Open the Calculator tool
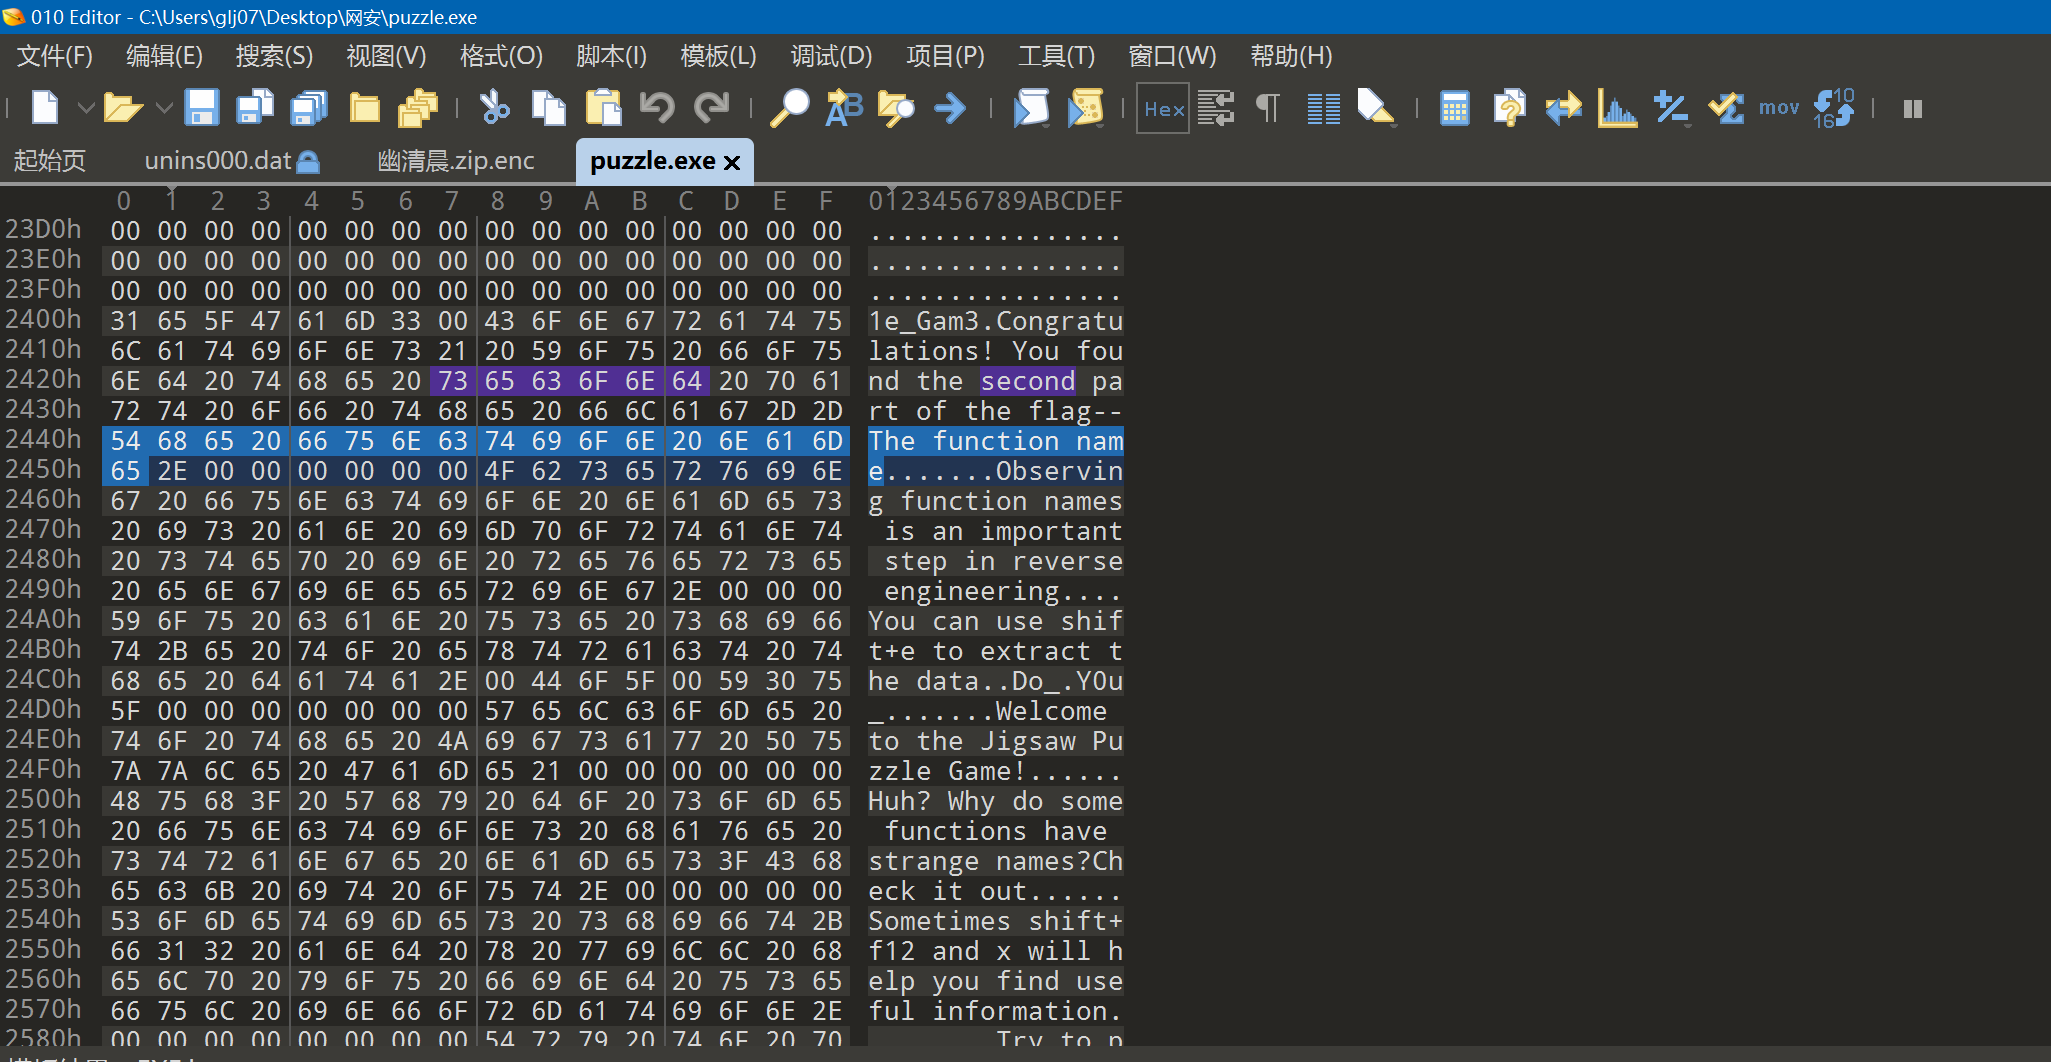This screenshot has width=2051, height=1062. [1454, 108]
